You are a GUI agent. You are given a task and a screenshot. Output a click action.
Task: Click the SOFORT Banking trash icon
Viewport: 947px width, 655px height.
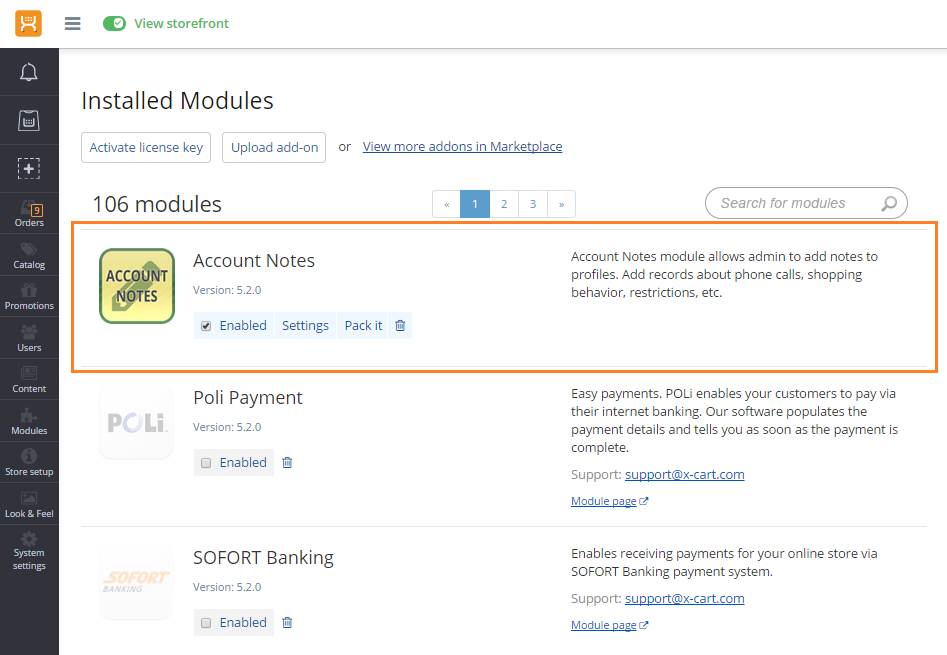287,622
